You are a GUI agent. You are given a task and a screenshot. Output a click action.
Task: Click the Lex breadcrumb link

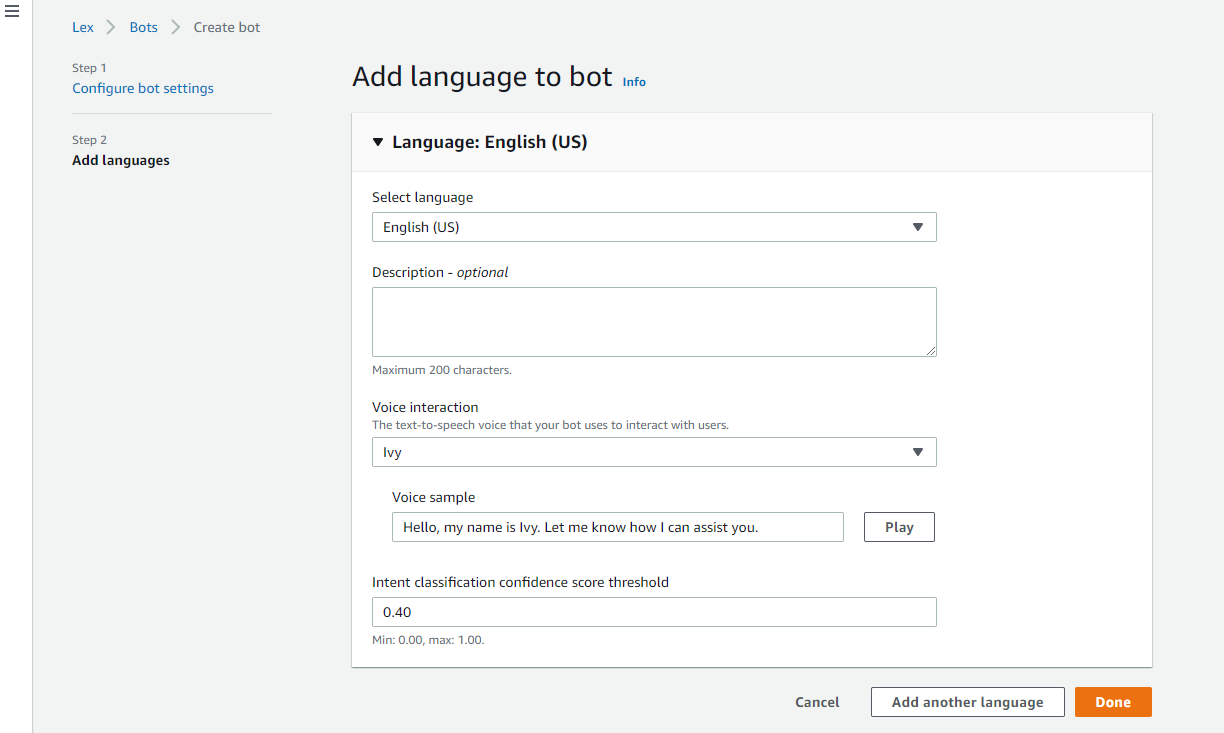[x=83, y=27]
